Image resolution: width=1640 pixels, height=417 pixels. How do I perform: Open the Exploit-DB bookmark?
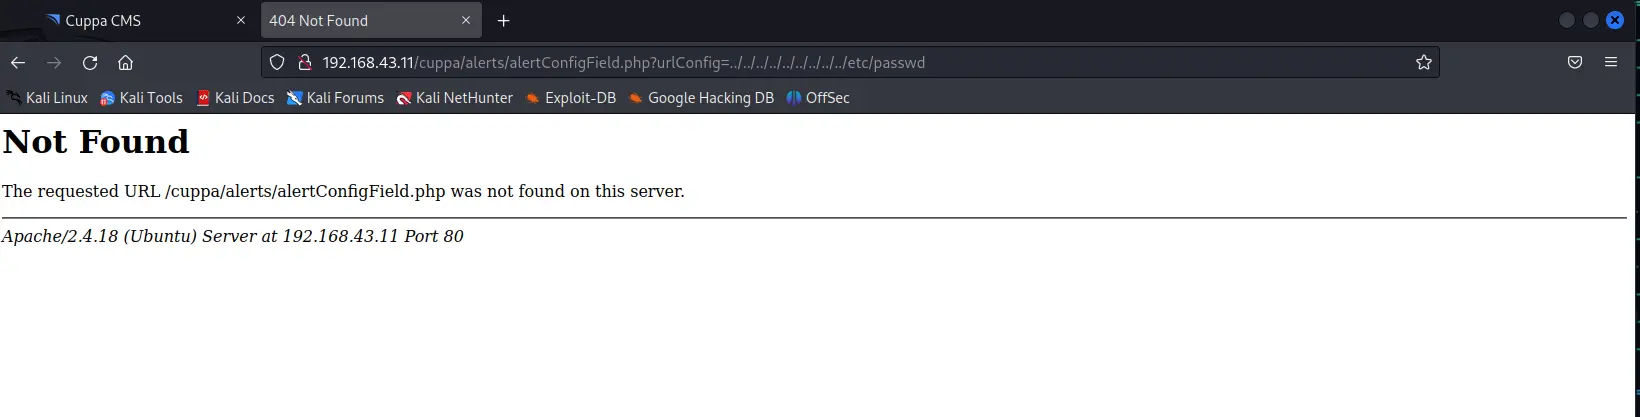click(x=571, y=98)
